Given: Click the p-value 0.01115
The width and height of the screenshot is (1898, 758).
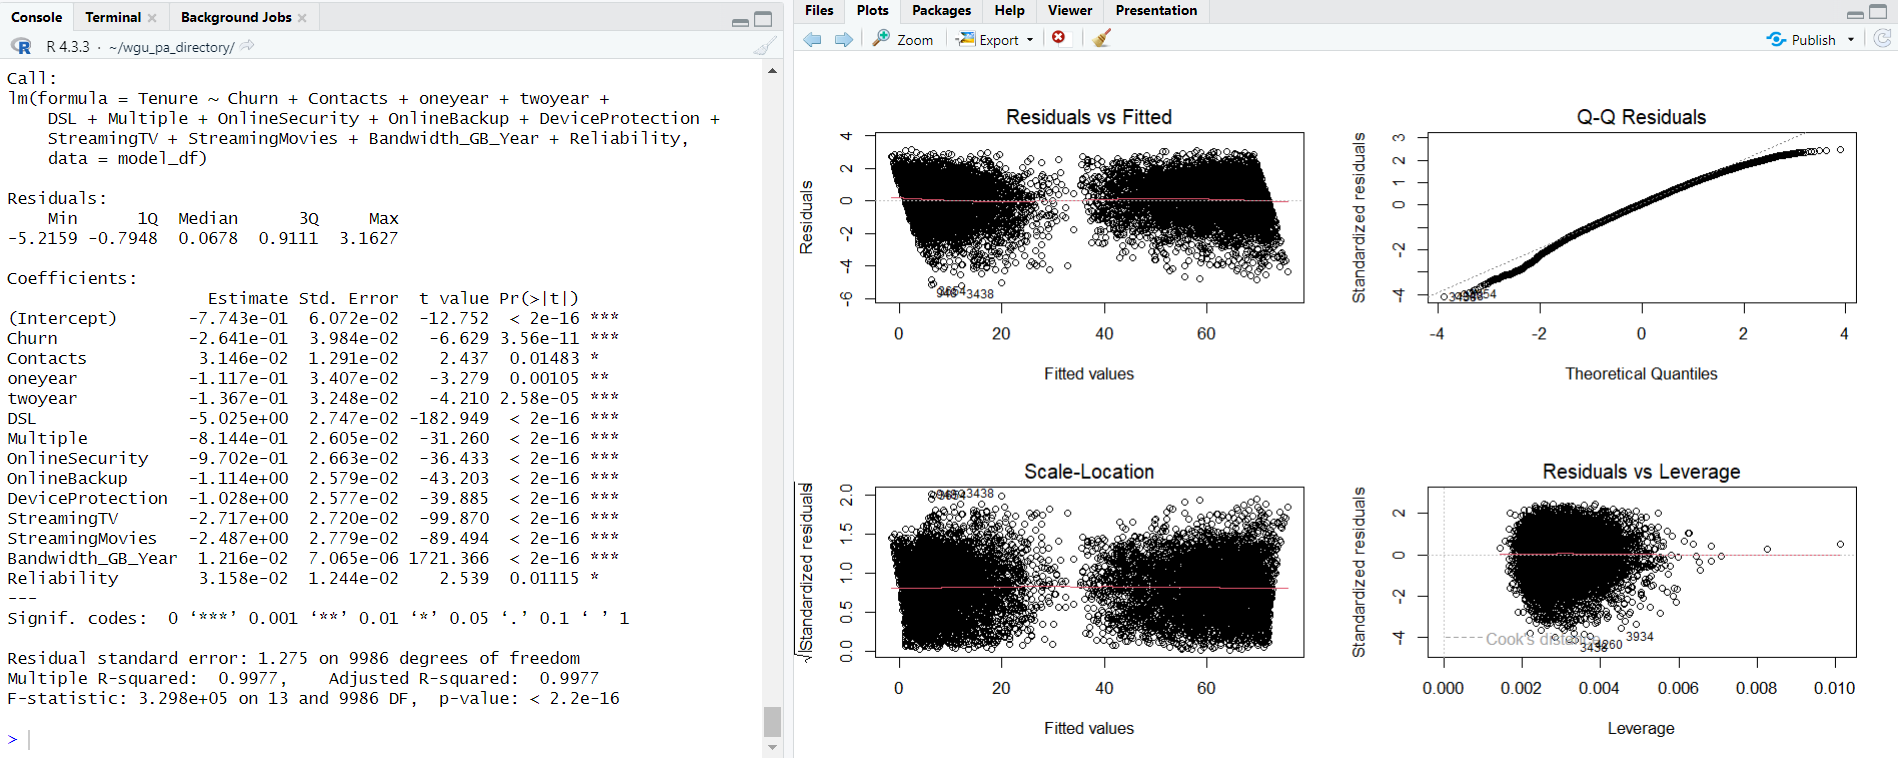Looking at the screenshot, I should point(545,578).
